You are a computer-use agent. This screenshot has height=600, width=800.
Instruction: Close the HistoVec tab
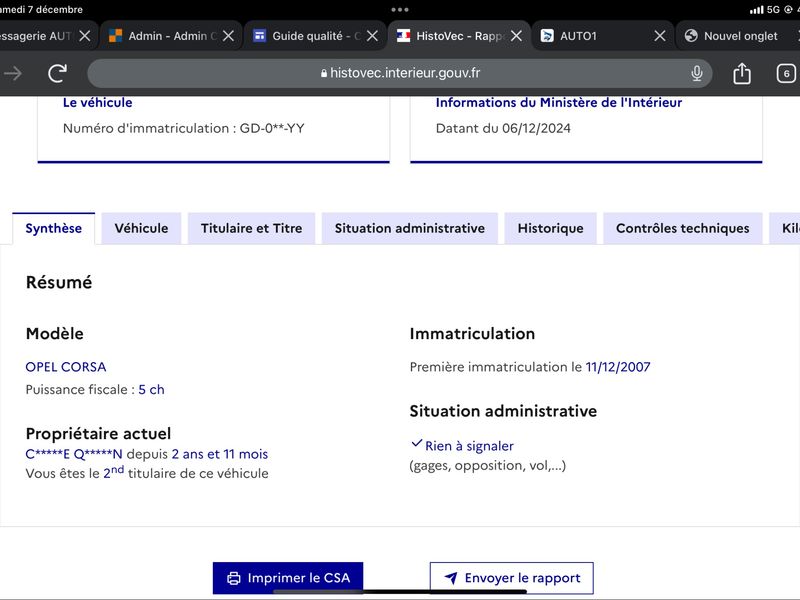pyautogui.click(x=516, y=36)
